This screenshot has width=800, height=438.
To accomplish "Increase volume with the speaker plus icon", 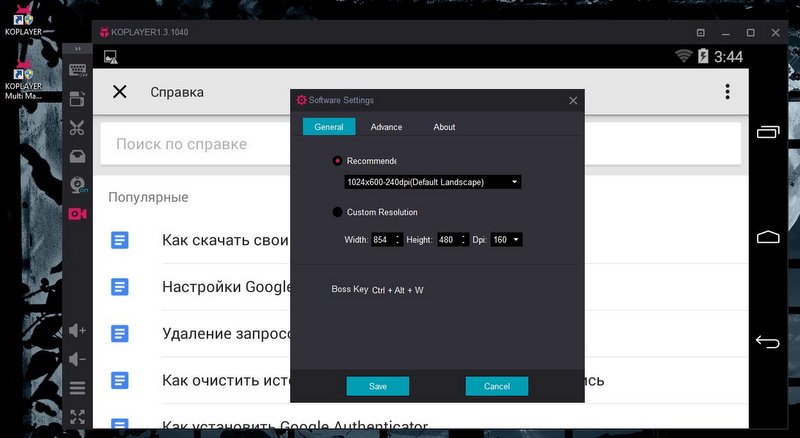I will click(78, 330).
